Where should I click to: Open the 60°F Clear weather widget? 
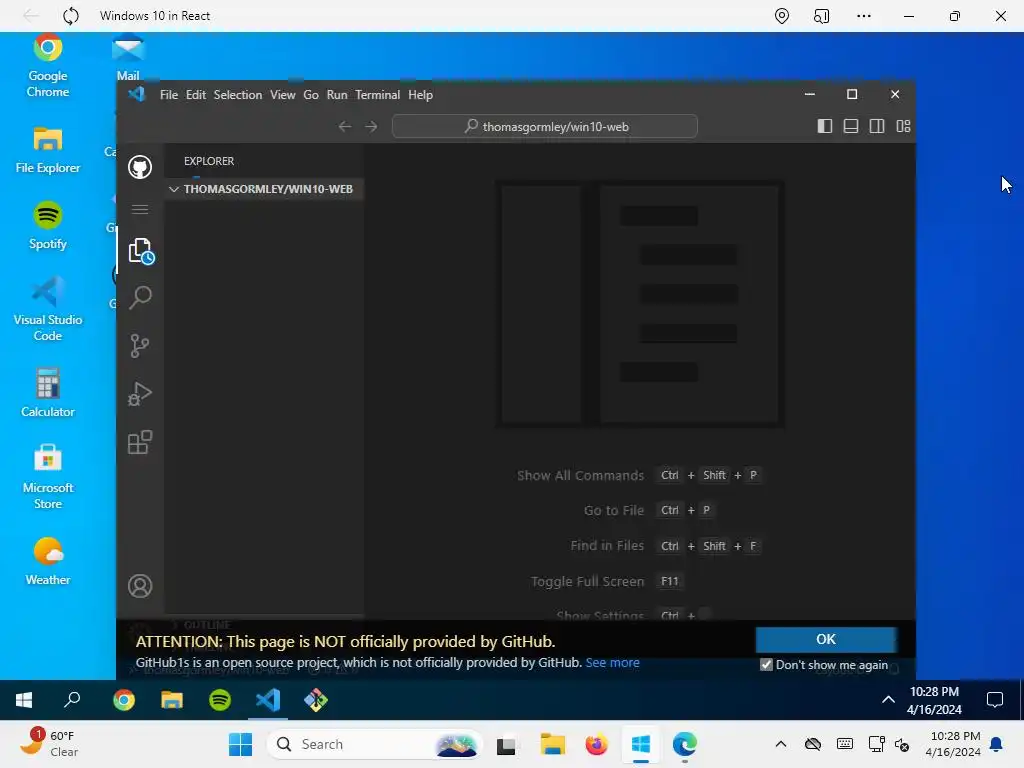(50, 743)
